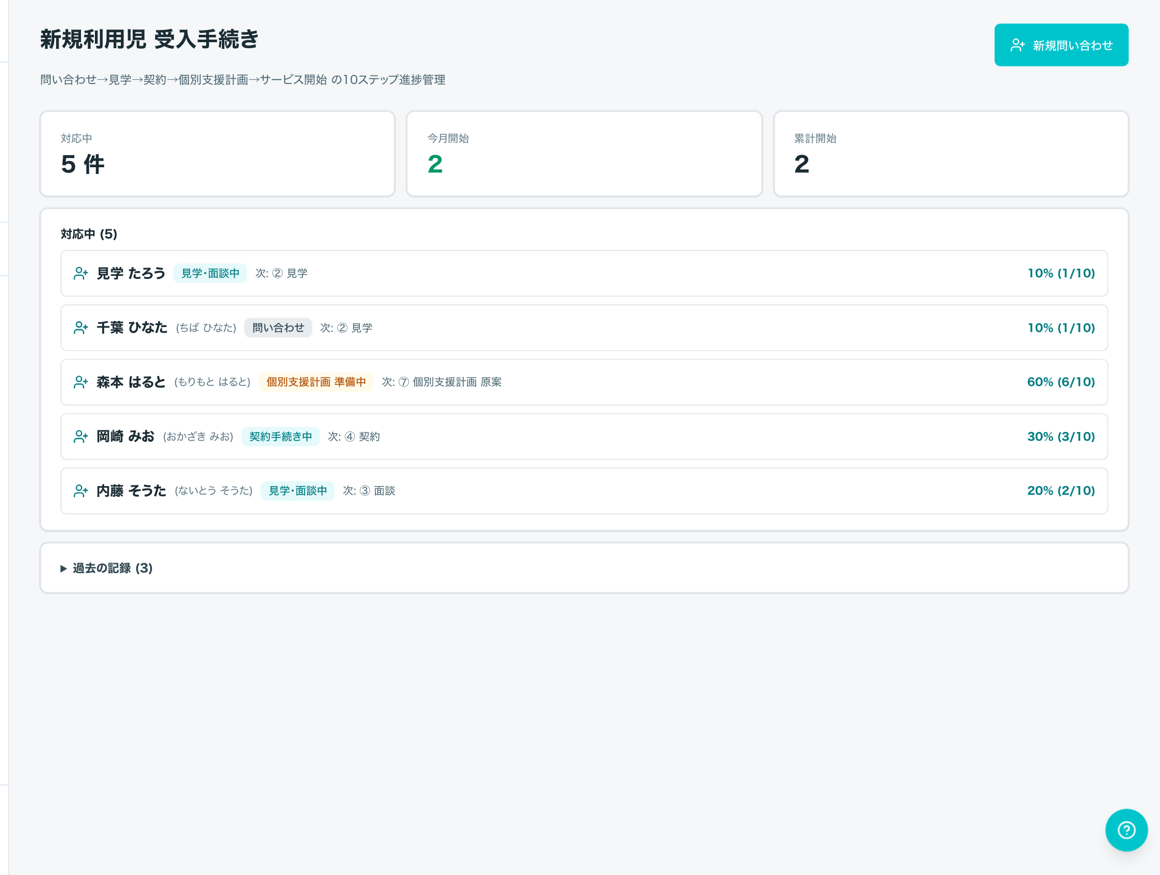The width and height of the screenshot is (1160, 875).
Task: Click the (おかざき みお) reading text
Action: pos(198,436)
